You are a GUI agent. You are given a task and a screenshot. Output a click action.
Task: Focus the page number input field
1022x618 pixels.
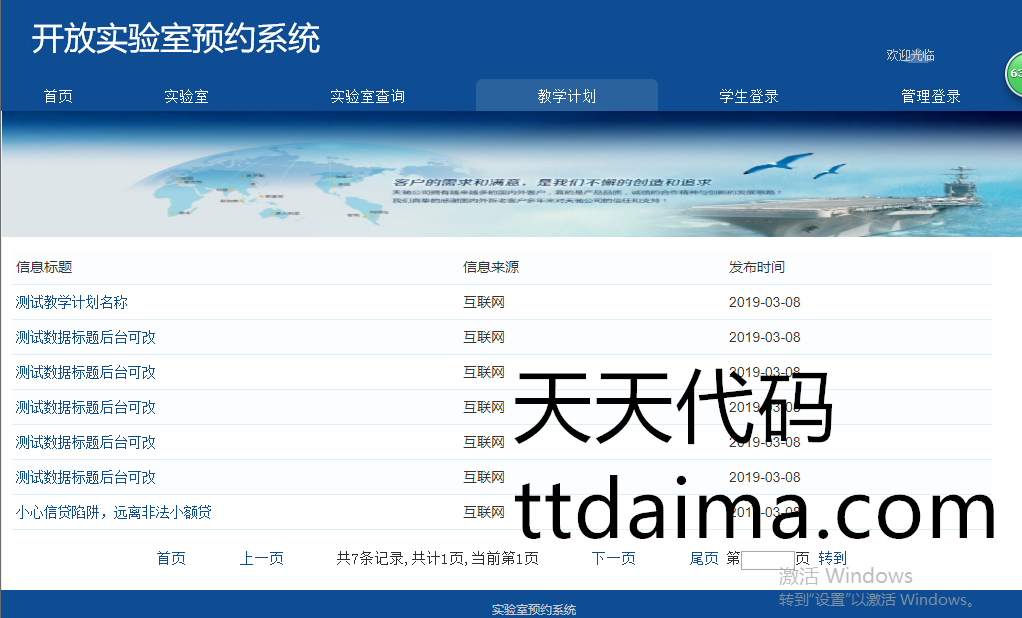(767, 559)
